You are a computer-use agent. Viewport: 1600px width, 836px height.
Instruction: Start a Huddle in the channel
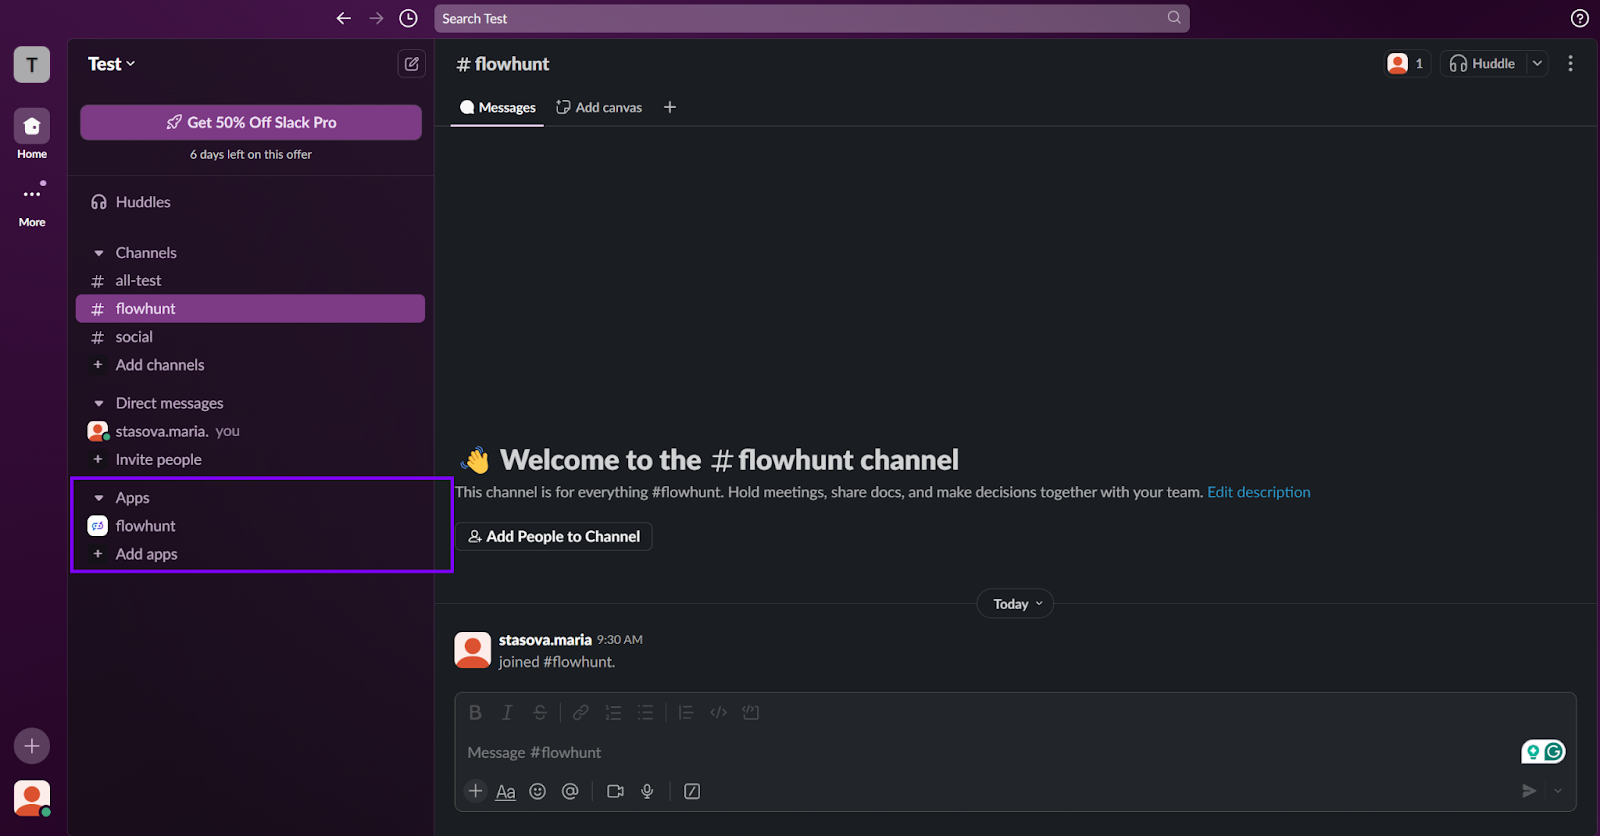coord(1483,63)
